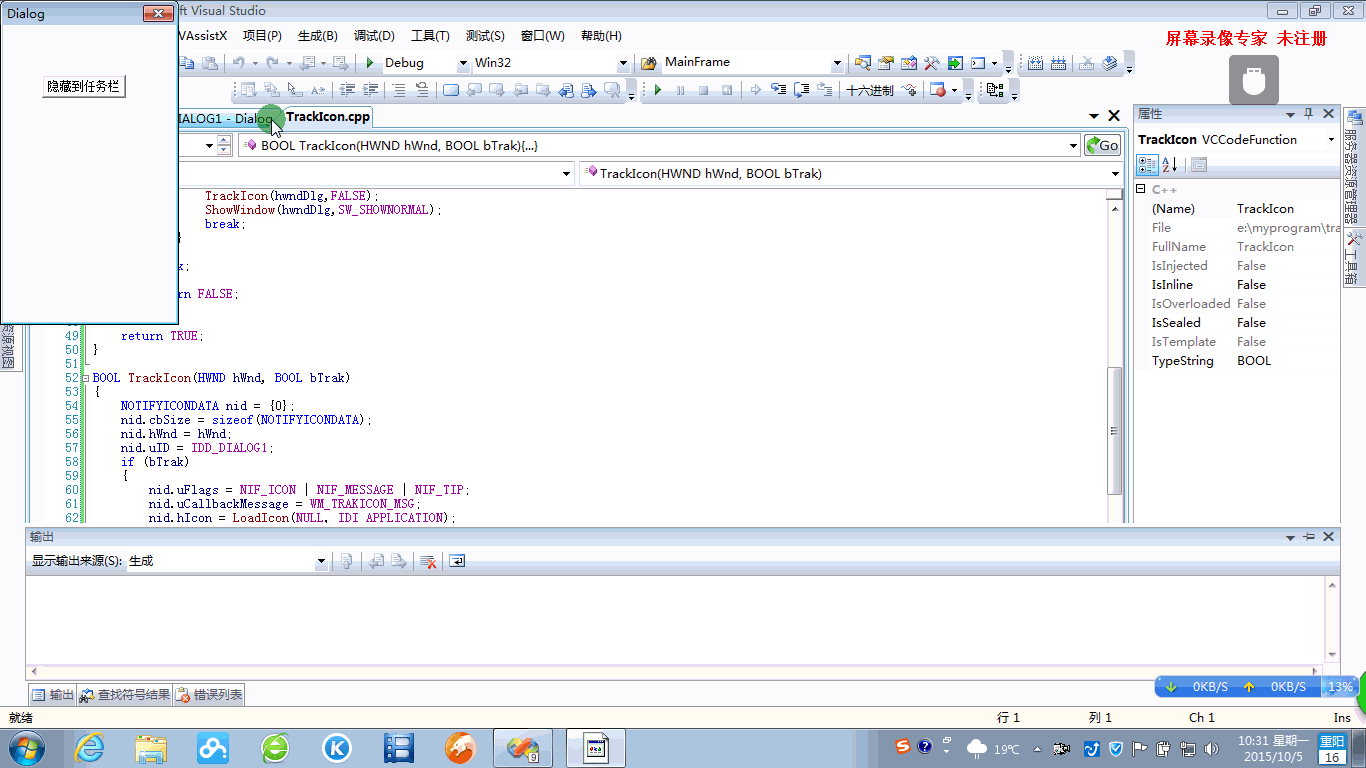Open Internet Explorer from the taskbar
Viewport: 1366px width, 768px height.
coord(90,748)
